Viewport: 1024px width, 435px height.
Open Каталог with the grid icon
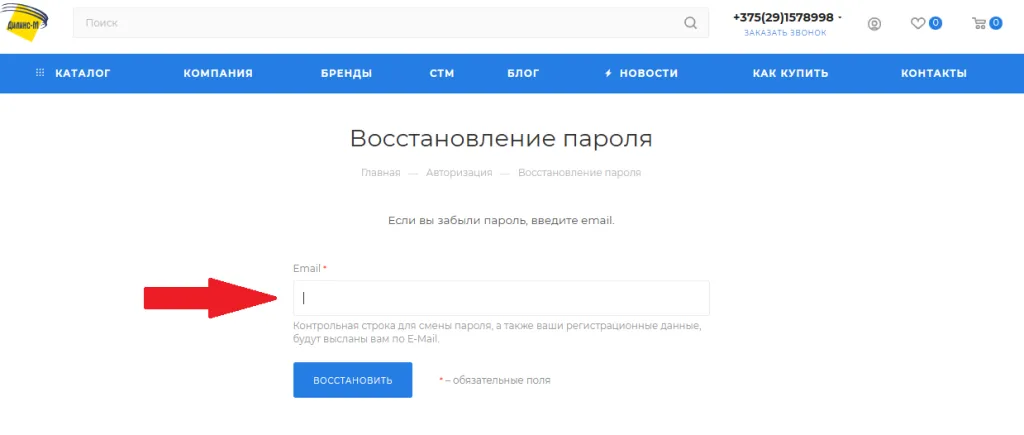point(73,73)
